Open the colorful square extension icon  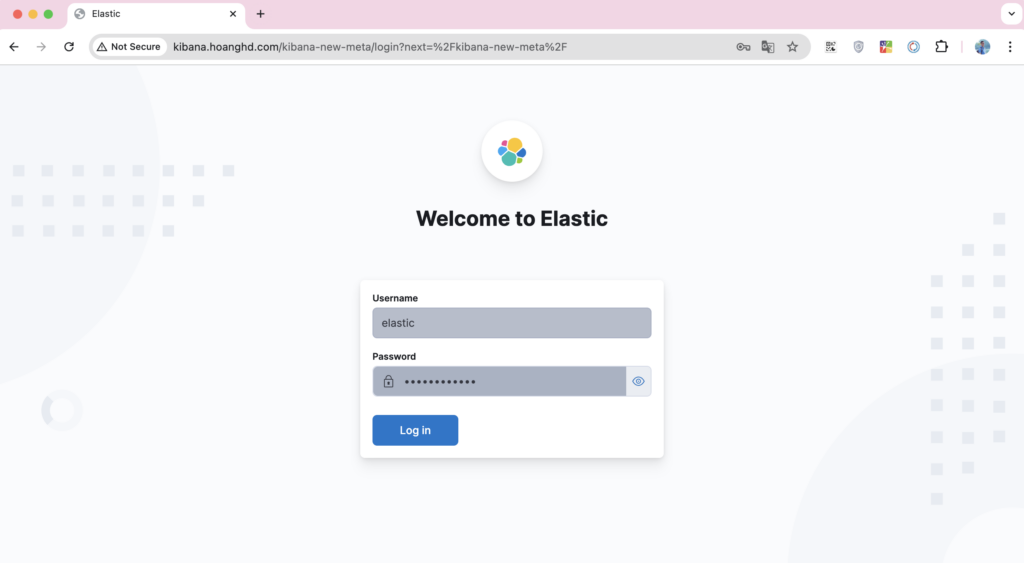(886, 46)
